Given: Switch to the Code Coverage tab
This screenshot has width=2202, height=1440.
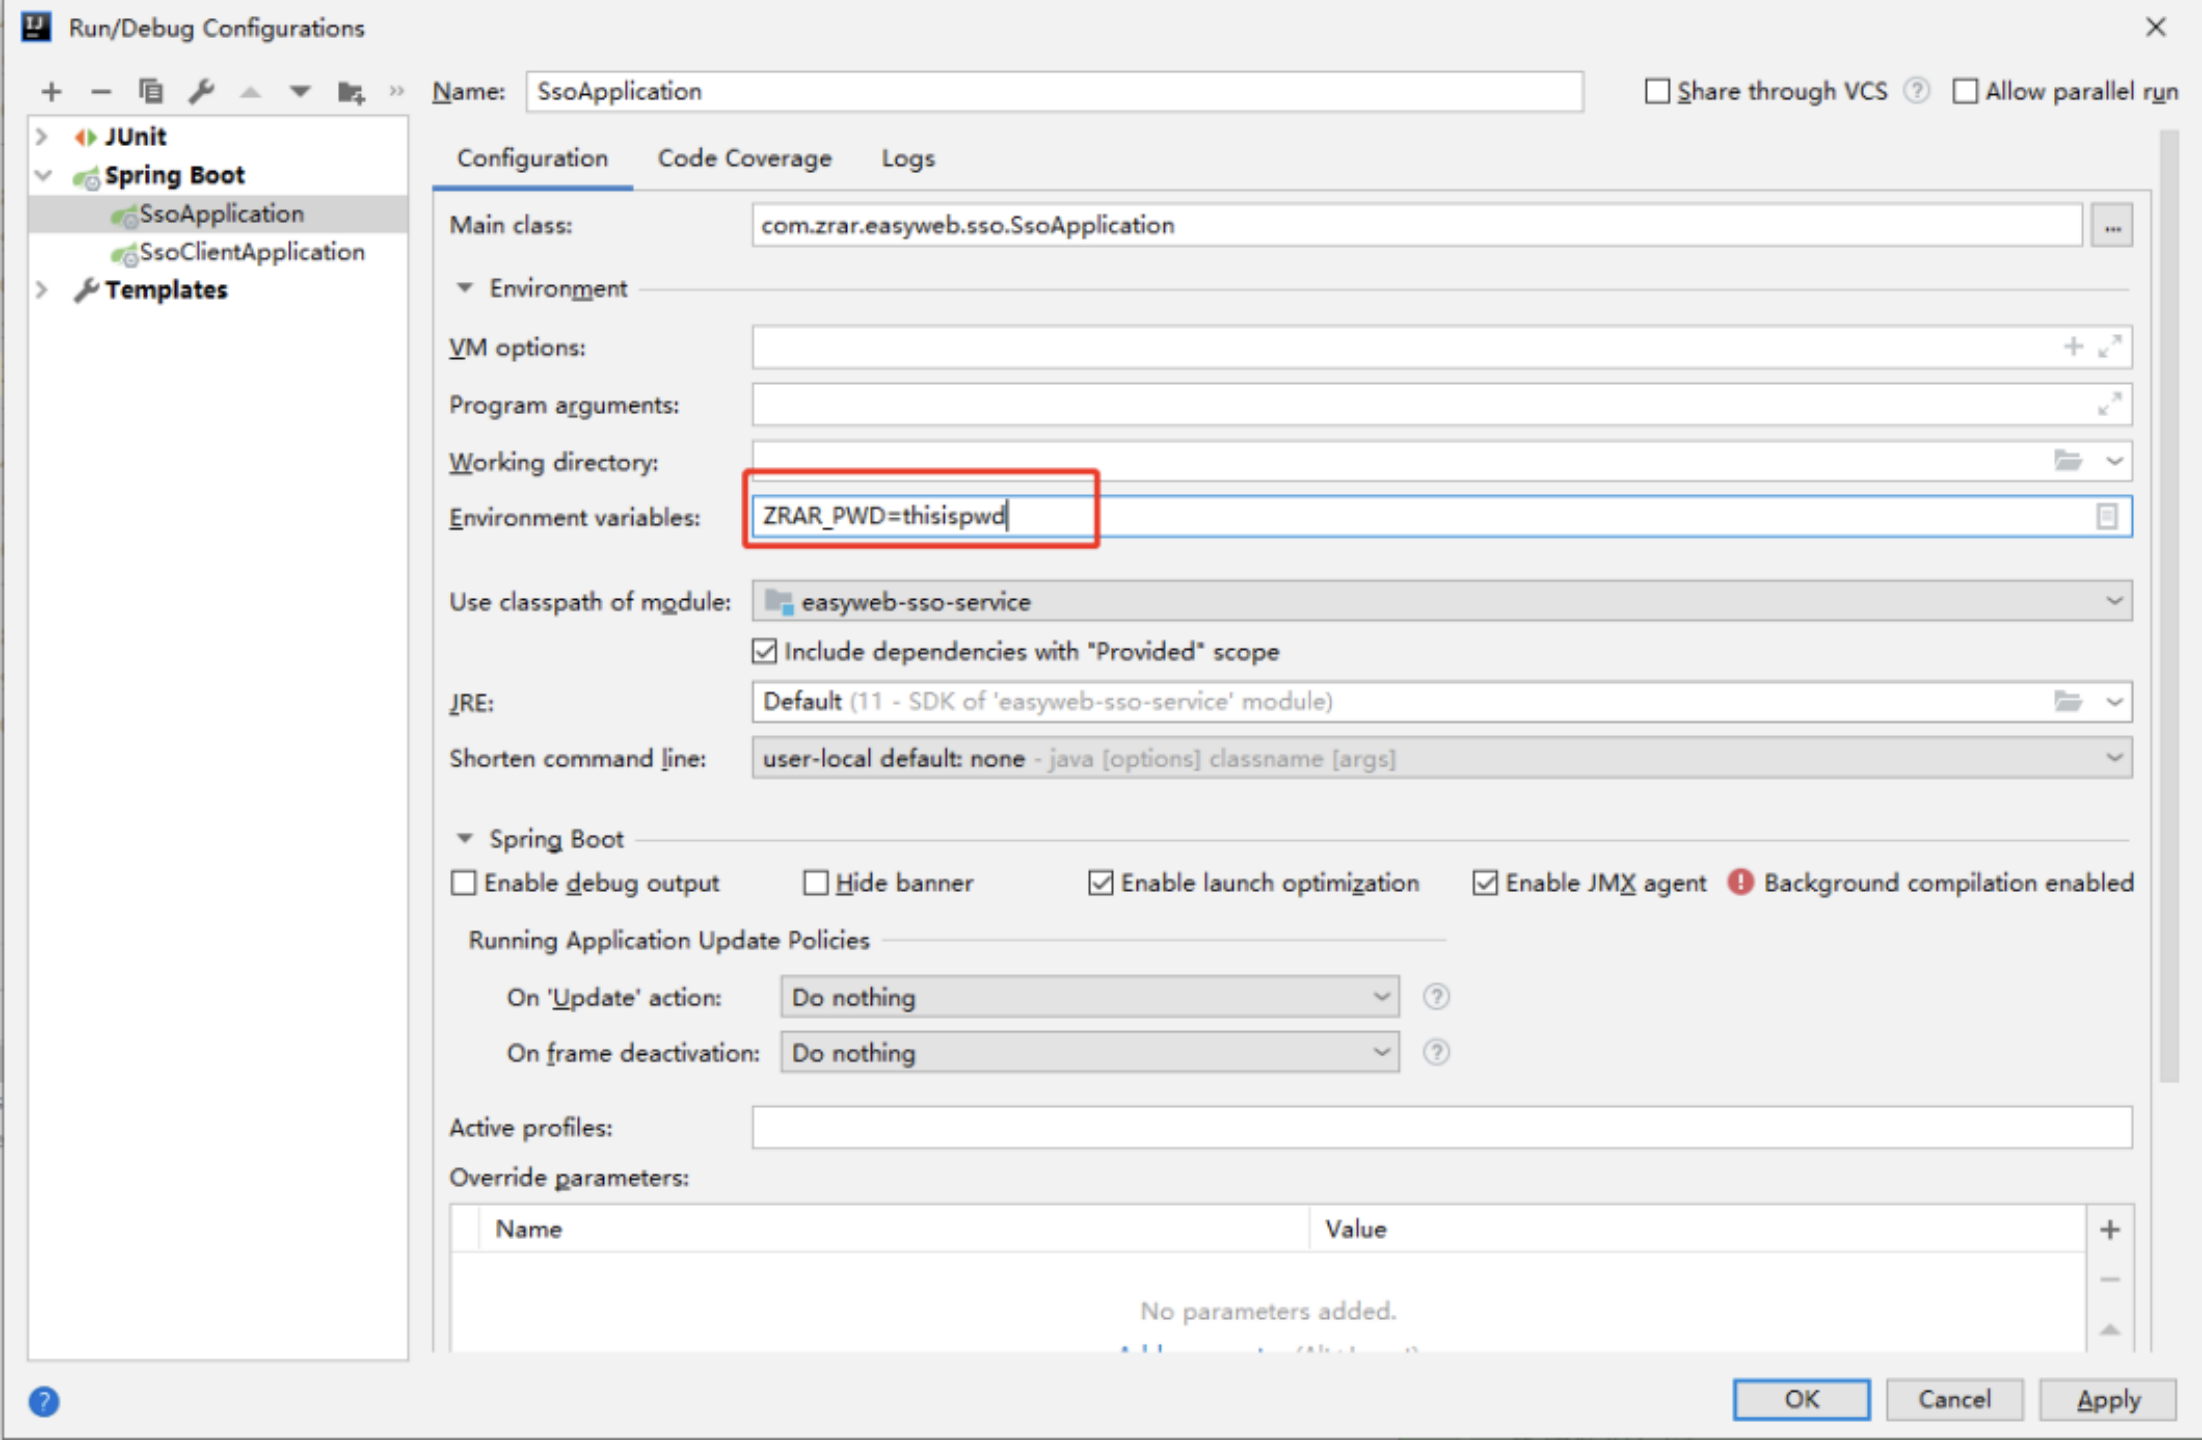Looking at the screenshot, I should (x=744, y=158).
